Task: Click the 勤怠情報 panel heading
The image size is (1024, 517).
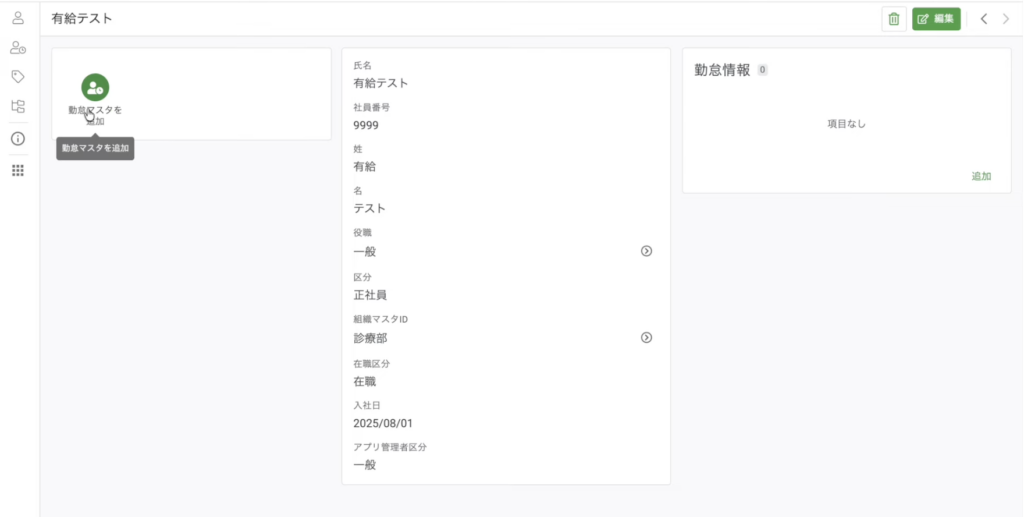Action: pos(722,70)
